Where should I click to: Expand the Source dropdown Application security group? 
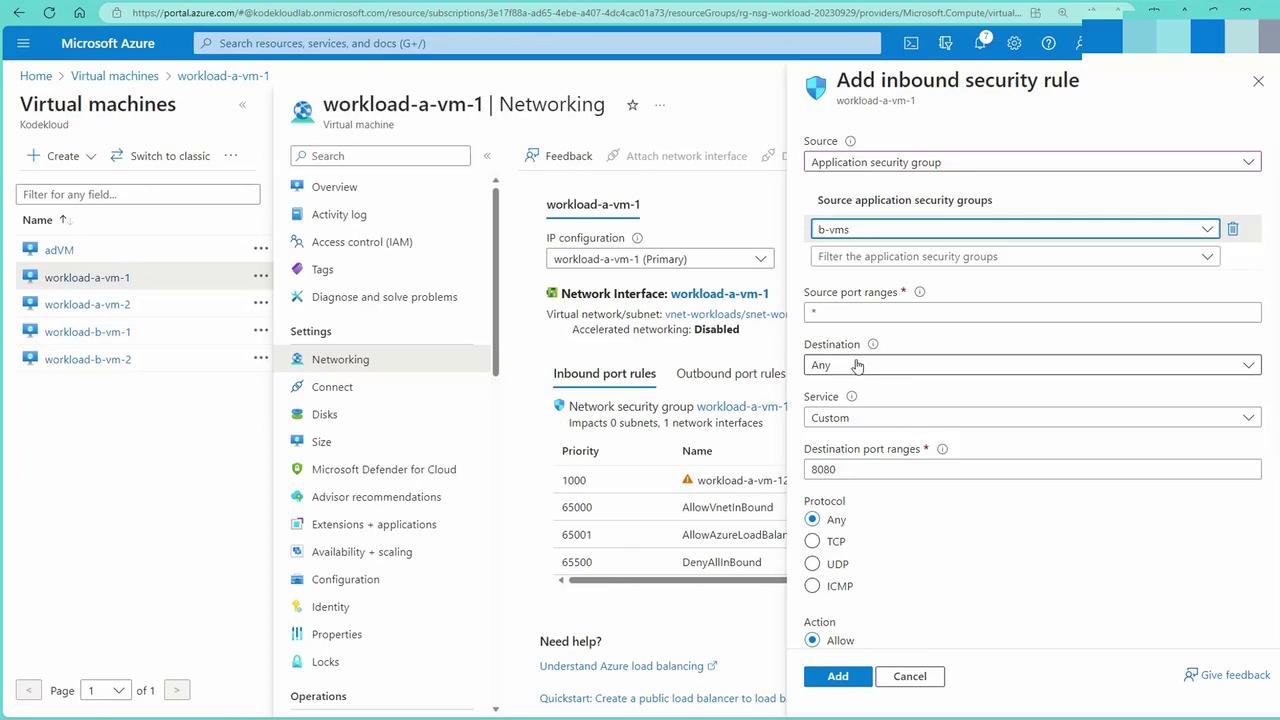[1032, 162]
